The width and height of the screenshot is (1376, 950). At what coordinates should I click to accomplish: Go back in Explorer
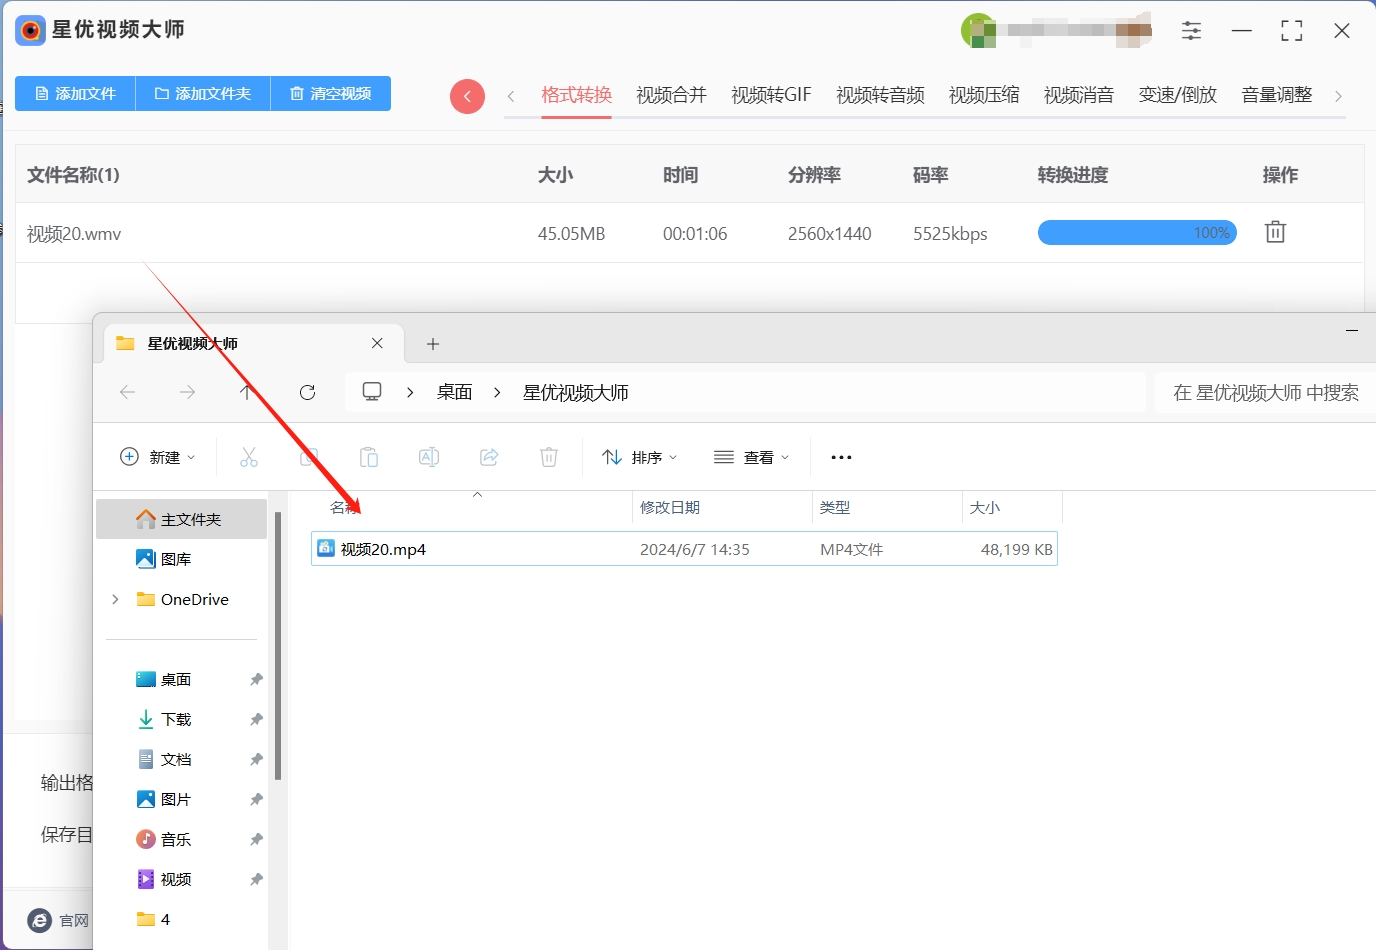pyautogui.click(x=127, y=392)
